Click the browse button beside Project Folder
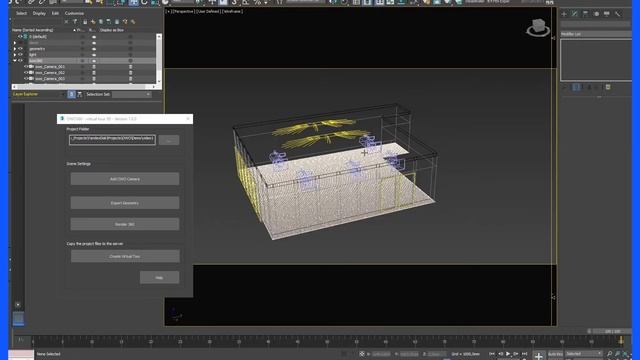Screen dimensions: 640x360 (169, 140)
